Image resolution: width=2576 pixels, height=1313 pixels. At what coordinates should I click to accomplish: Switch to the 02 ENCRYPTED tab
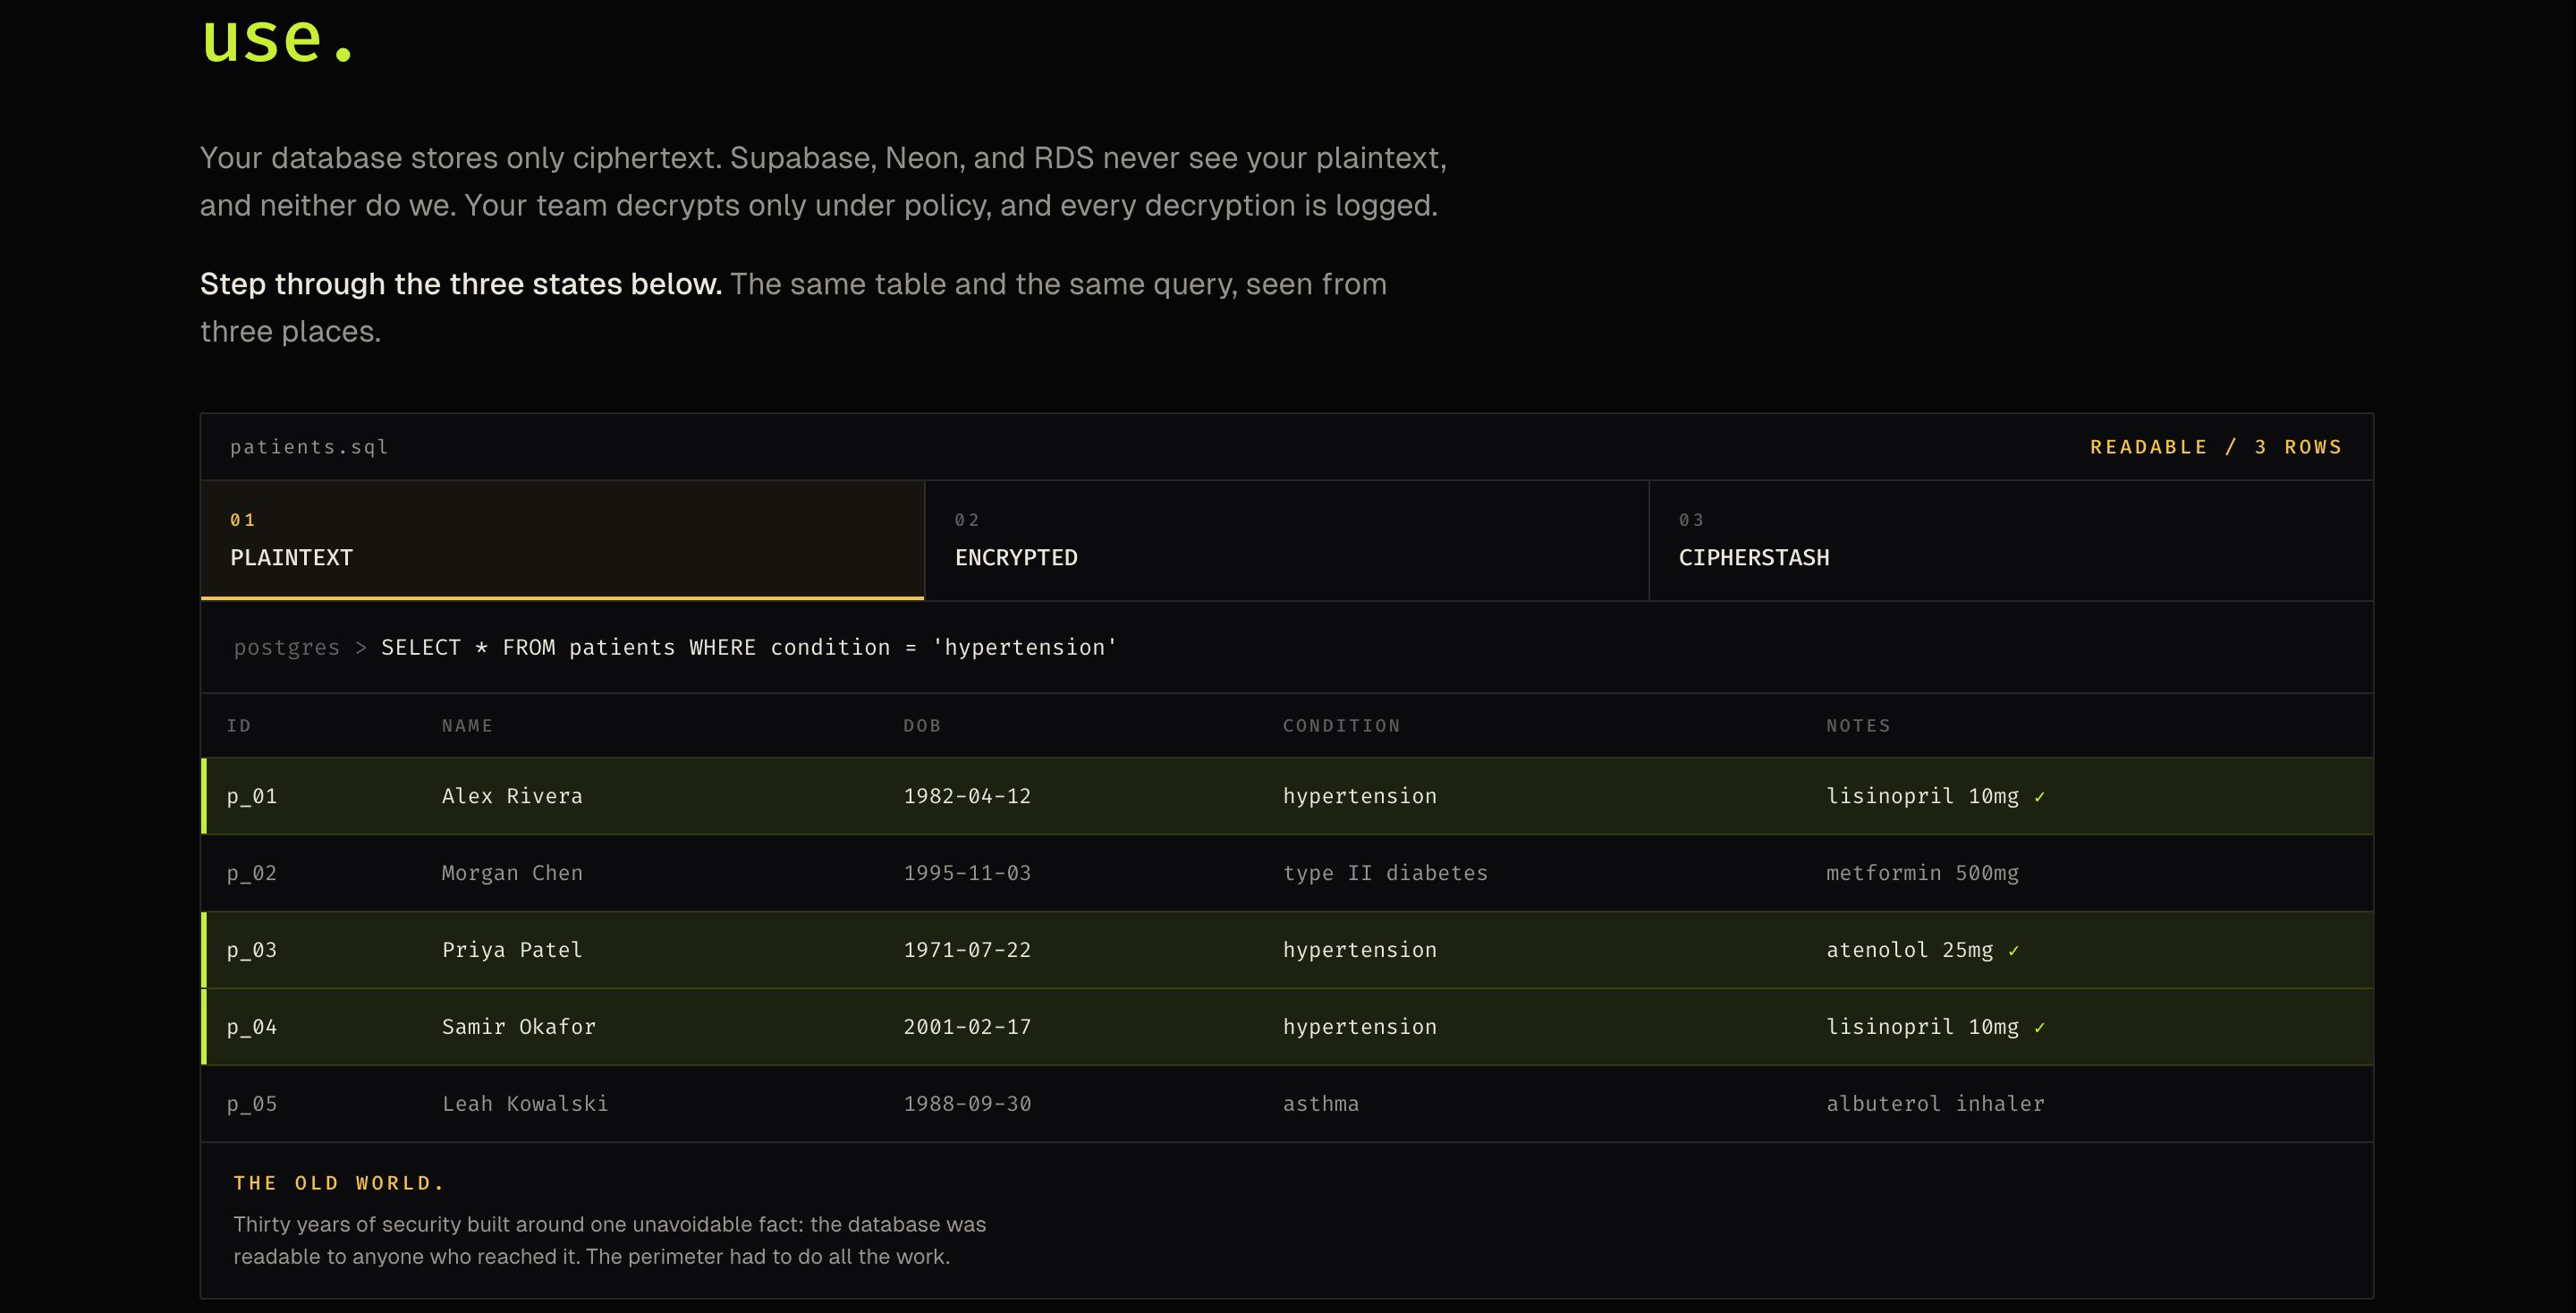[x=1286, y=540]
